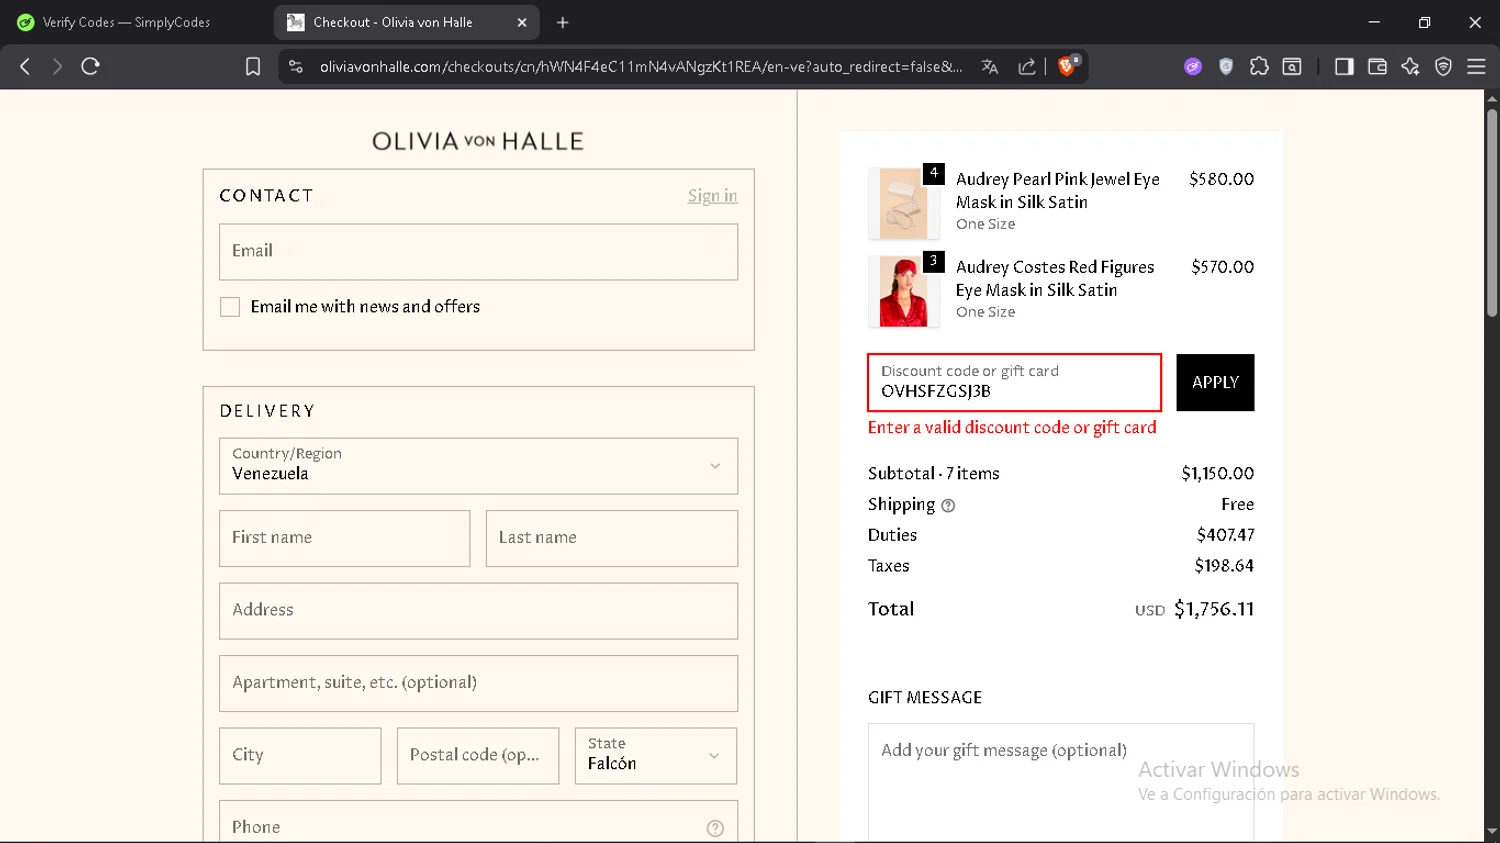Viewport: 1500px width, 843px height.
Task: Click the share page icon
Action: 1027,66
